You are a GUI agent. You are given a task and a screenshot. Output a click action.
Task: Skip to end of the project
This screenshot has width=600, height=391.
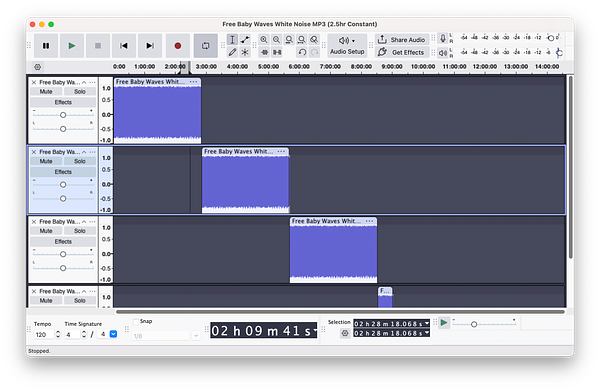[150, 46]
